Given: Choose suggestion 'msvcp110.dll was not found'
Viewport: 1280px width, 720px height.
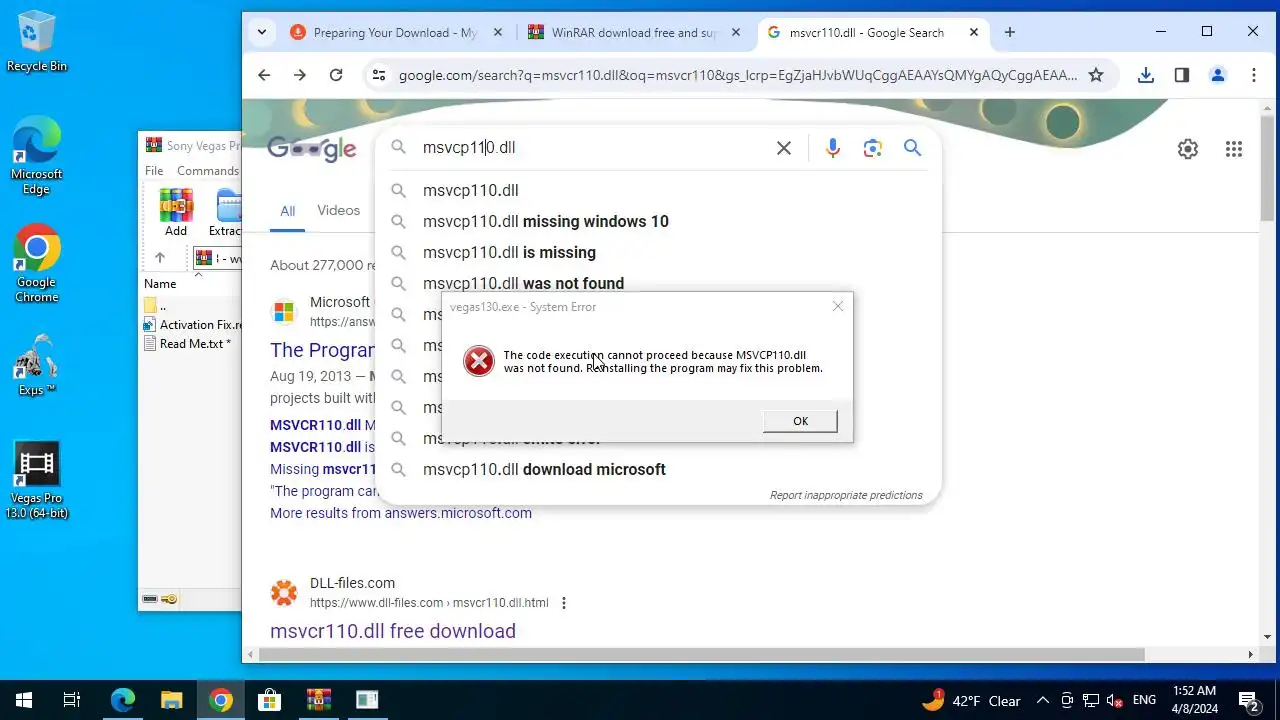Looking at the screenshot, I should pyautogui.click(x=656, y=283).
